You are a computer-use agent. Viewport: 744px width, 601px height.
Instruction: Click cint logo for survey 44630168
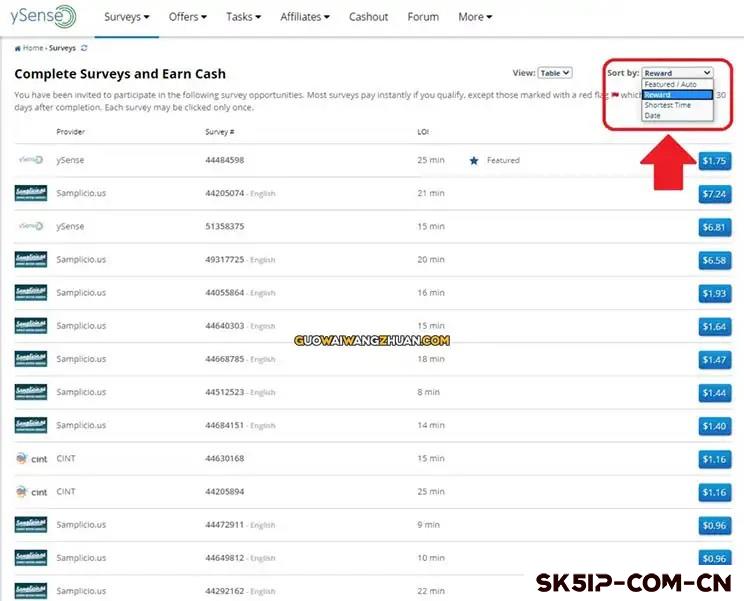(x=31, y=459)
